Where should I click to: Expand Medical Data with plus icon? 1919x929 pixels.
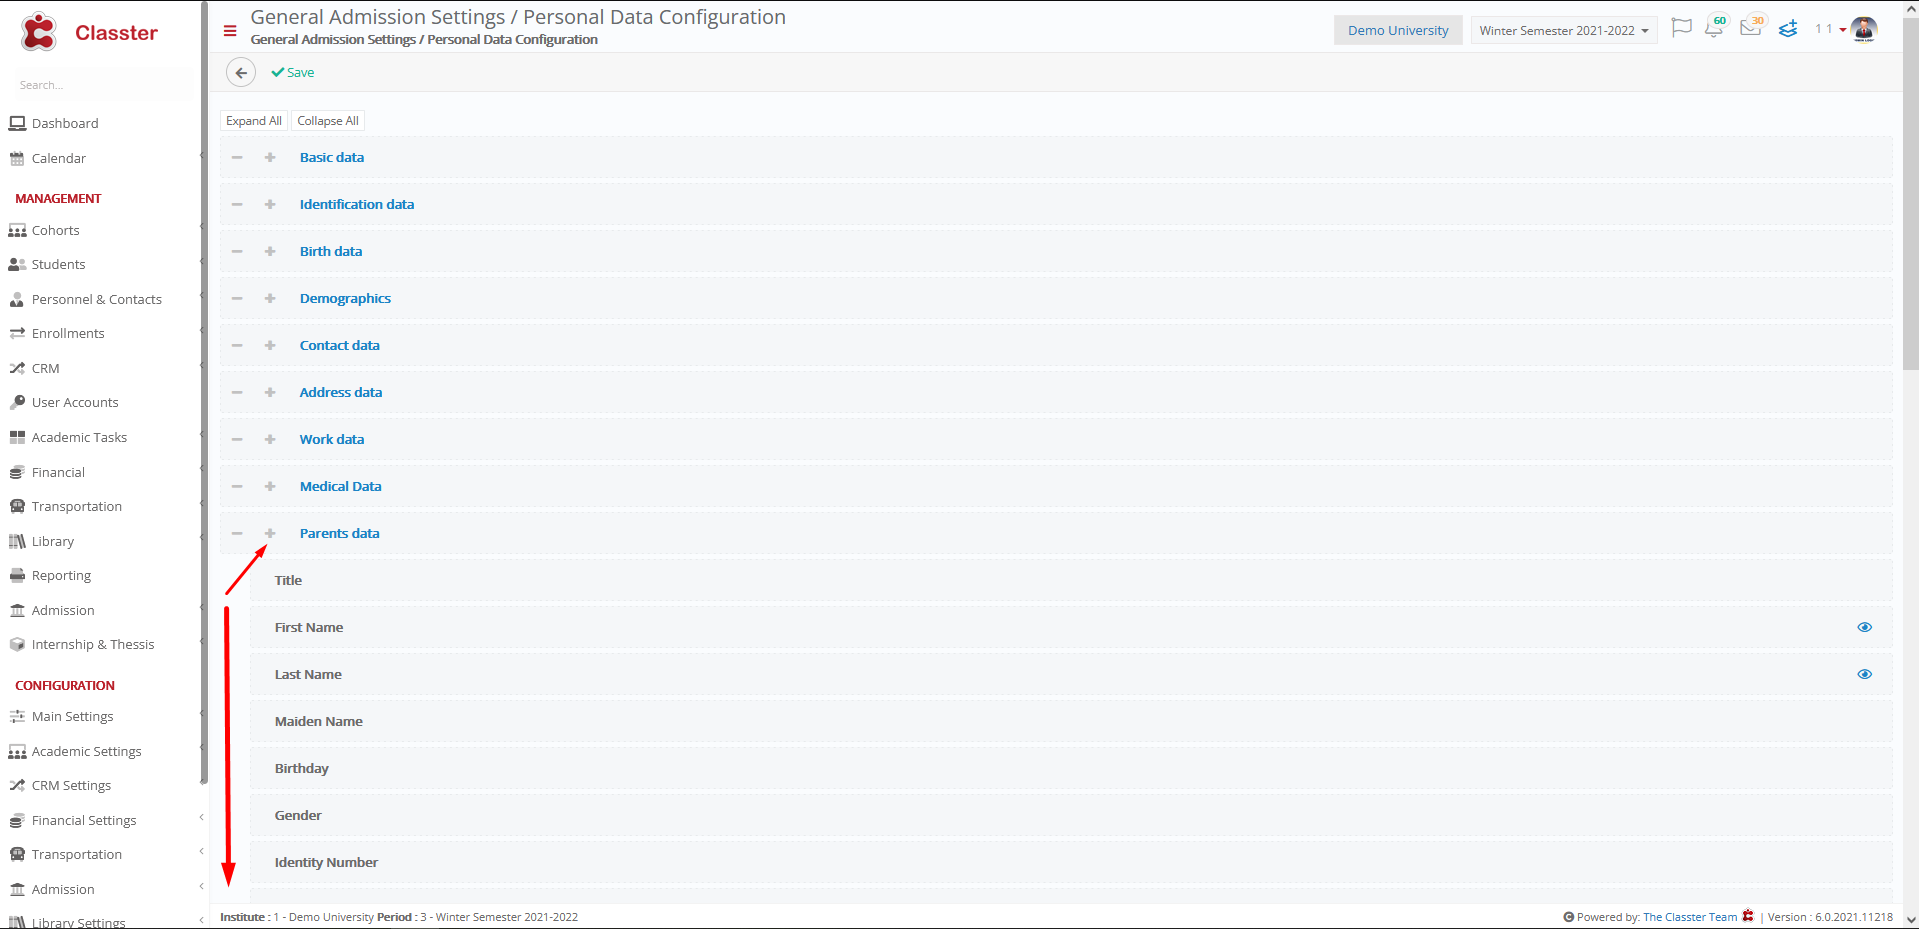pos(270,486)
